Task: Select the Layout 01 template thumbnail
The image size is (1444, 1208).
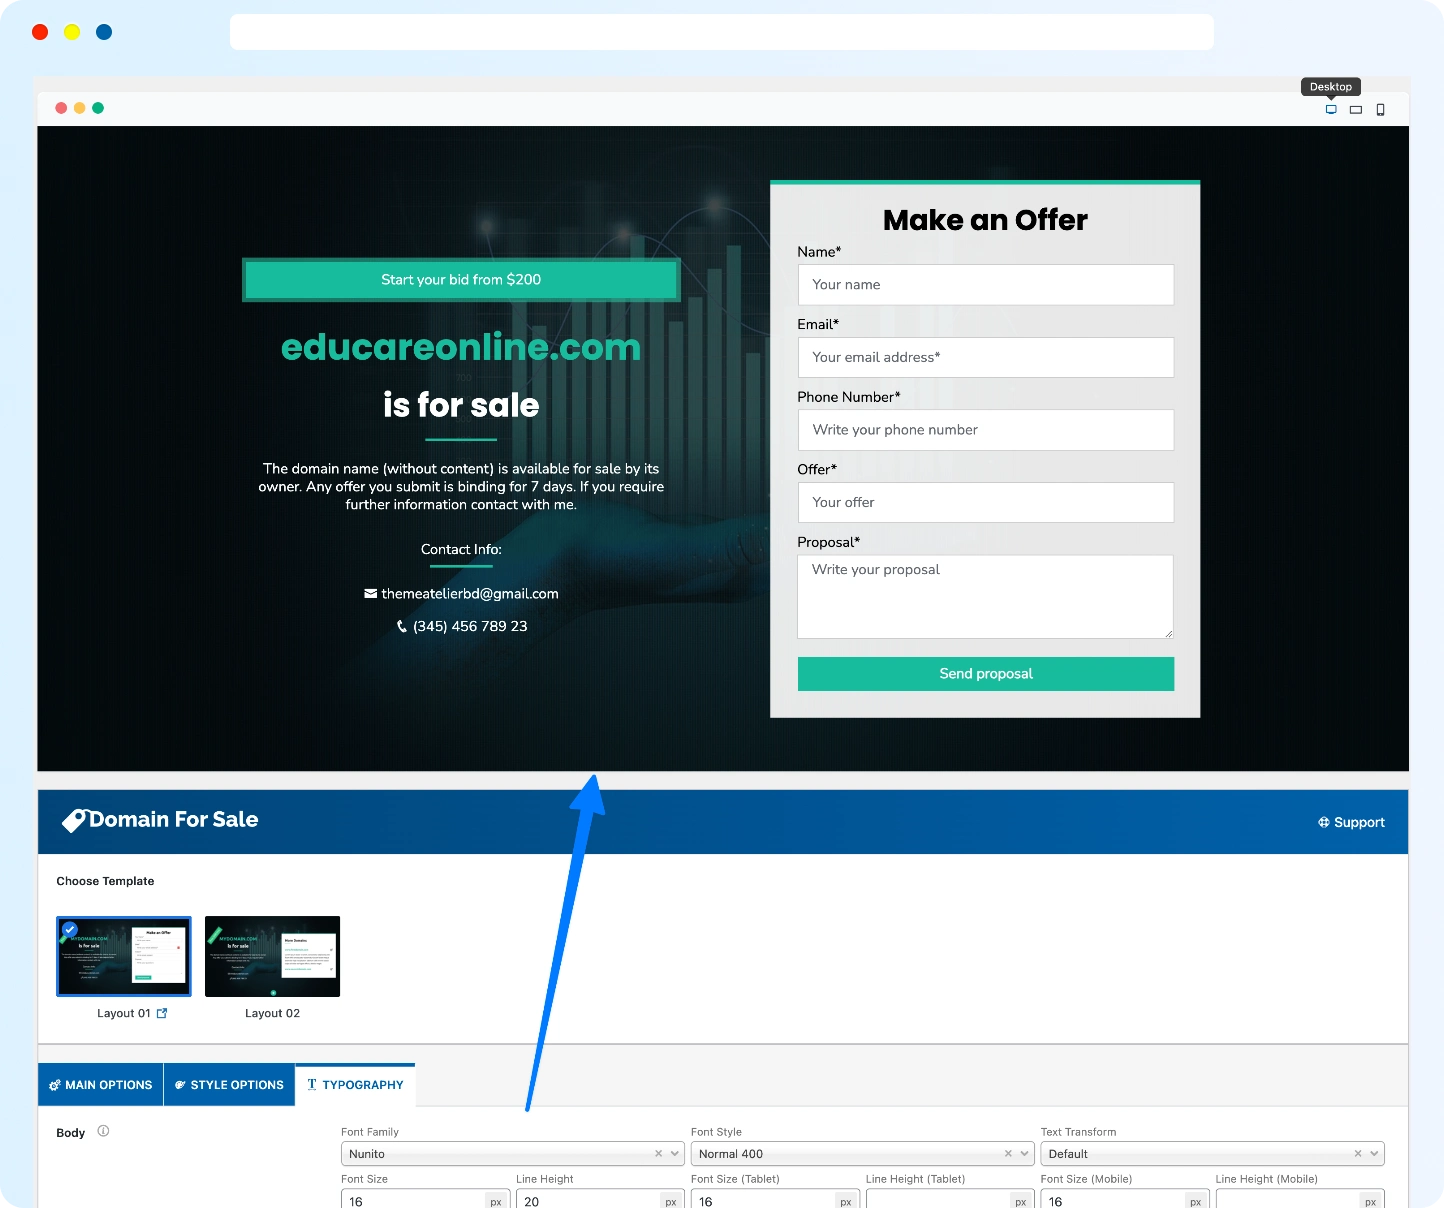Action: [124, 956]
